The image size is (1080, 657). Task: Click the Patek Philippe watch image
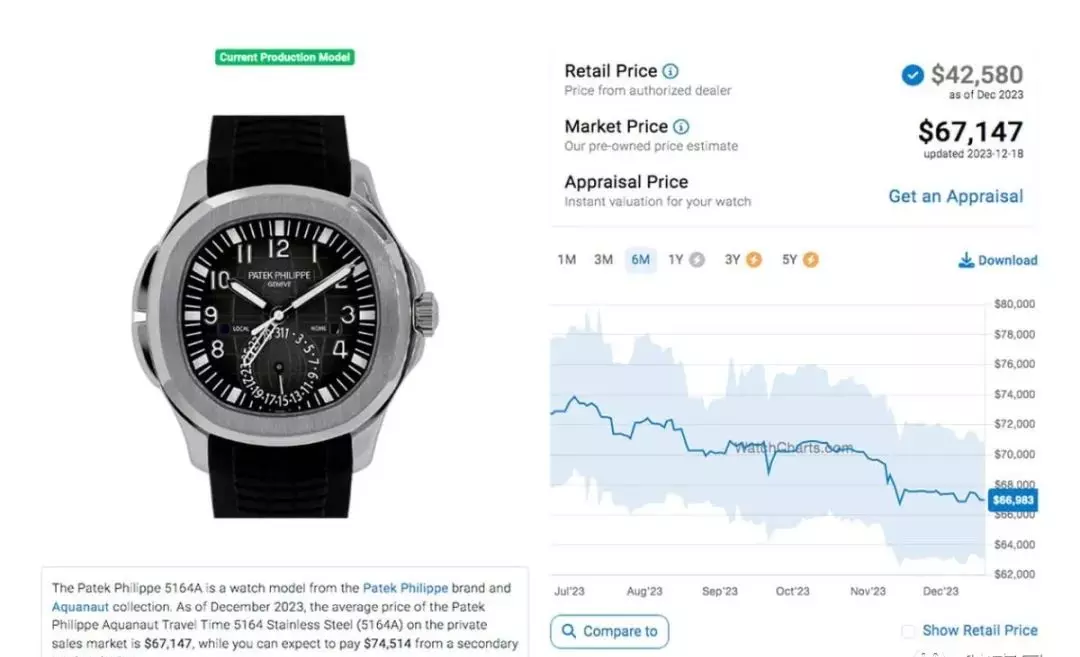click(282, 317)
